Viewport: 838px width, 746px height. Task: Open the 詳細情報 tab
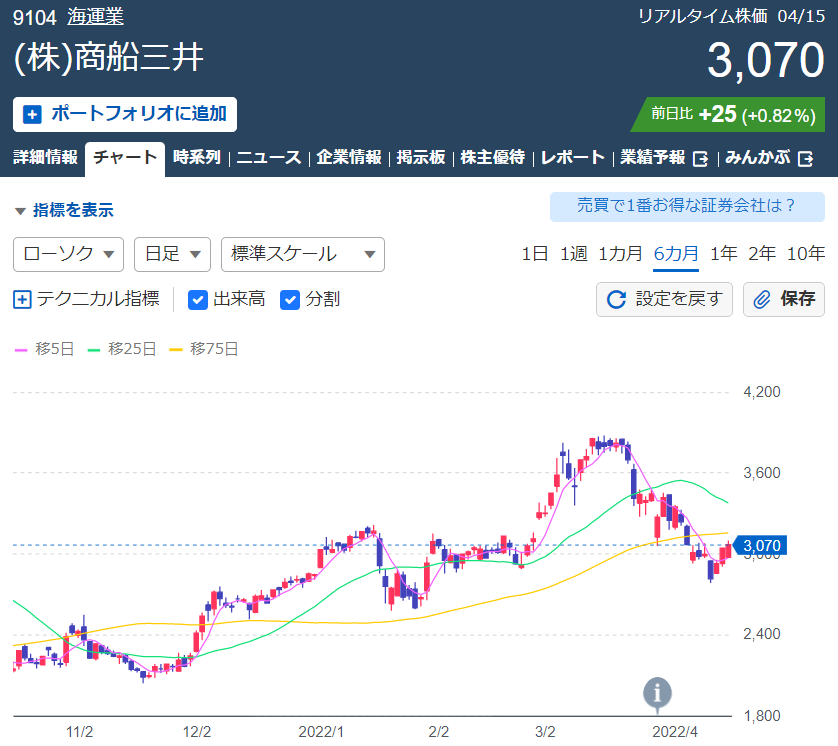(45, 158)
